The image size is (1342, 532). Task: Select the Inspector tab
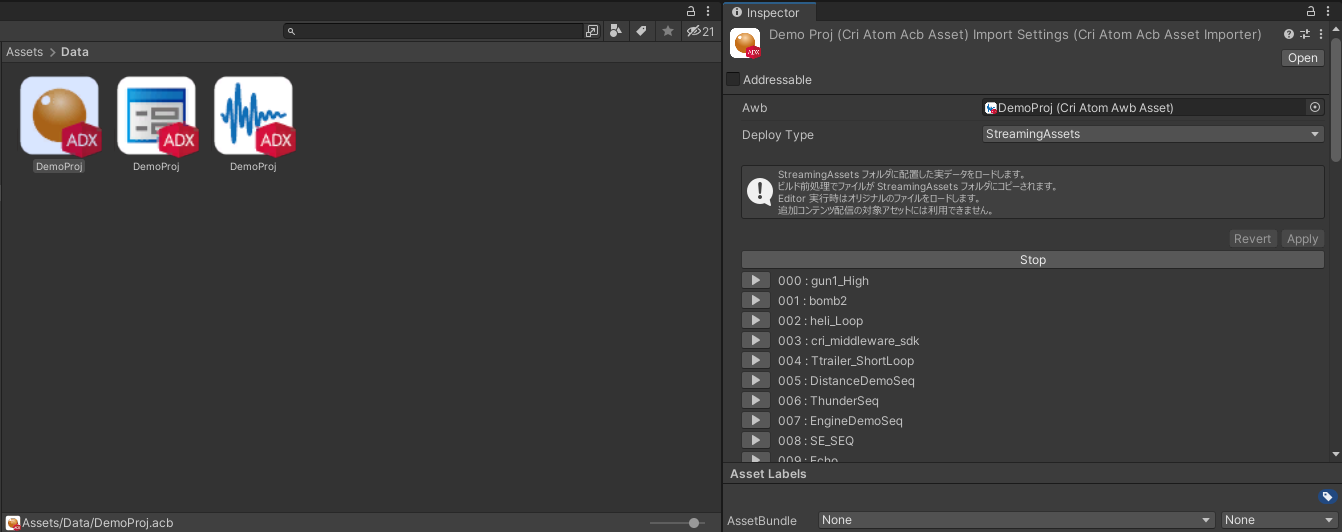click(772, 13)
